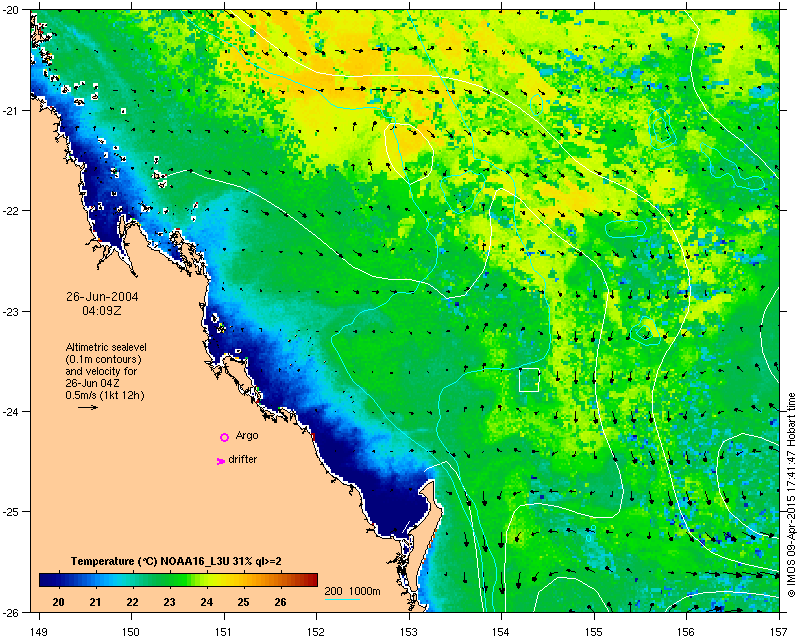Click the longitude axis label 153

[409, 632]
